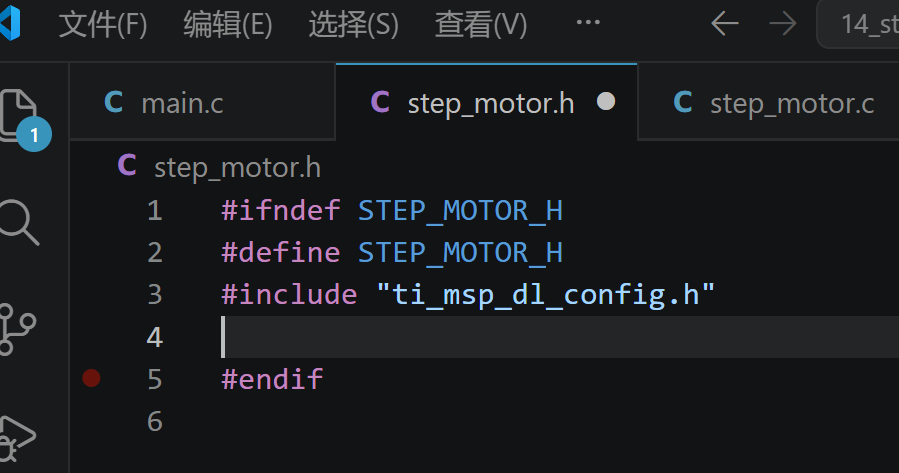Screen dimensions: 899x473
Task: Switch to the main.c tab
Action: (202, 102)
